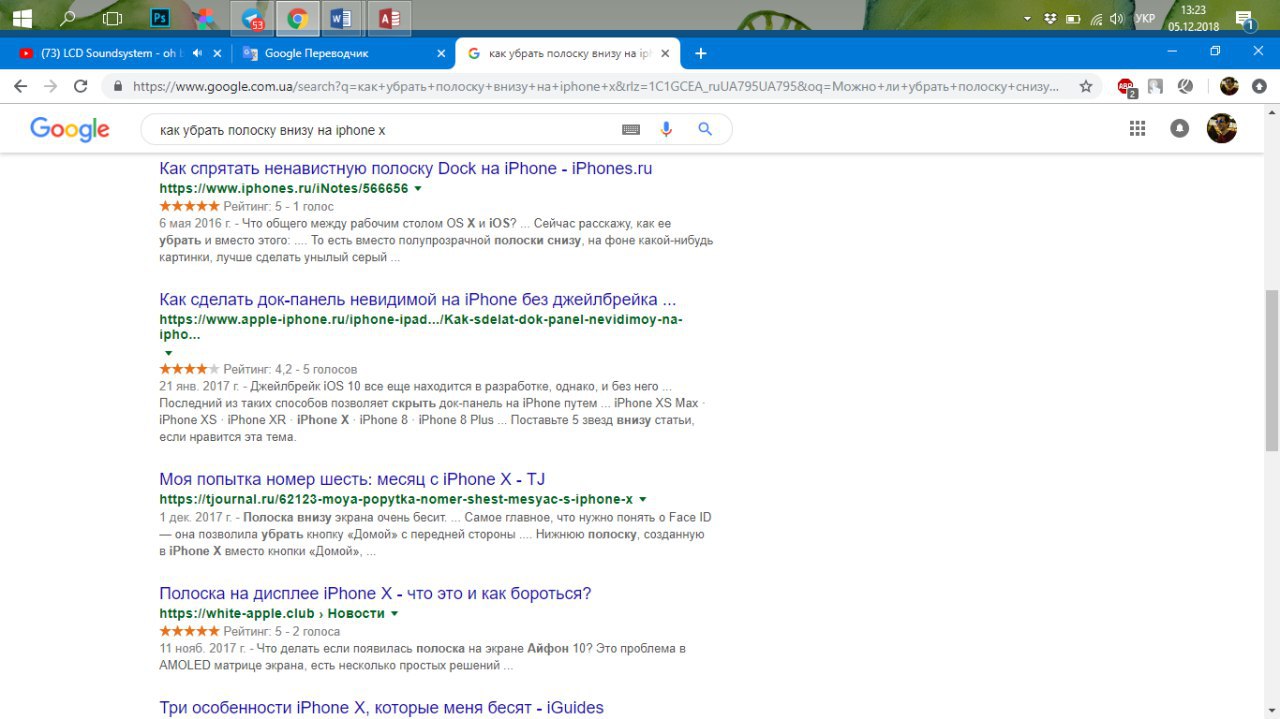The height and width of the screenshot is (719, 1280).
Task: Click the clock showing 13:23
Action: [1193, 10]
